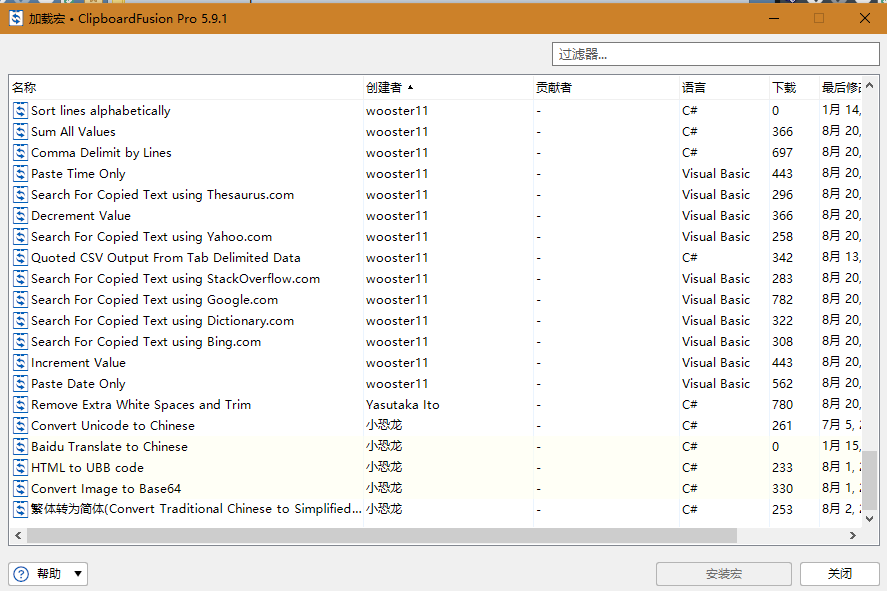The height and width of the screenshot is (591, 887).
Task: Select the HTML to UBB code icon
Action: 20,468
